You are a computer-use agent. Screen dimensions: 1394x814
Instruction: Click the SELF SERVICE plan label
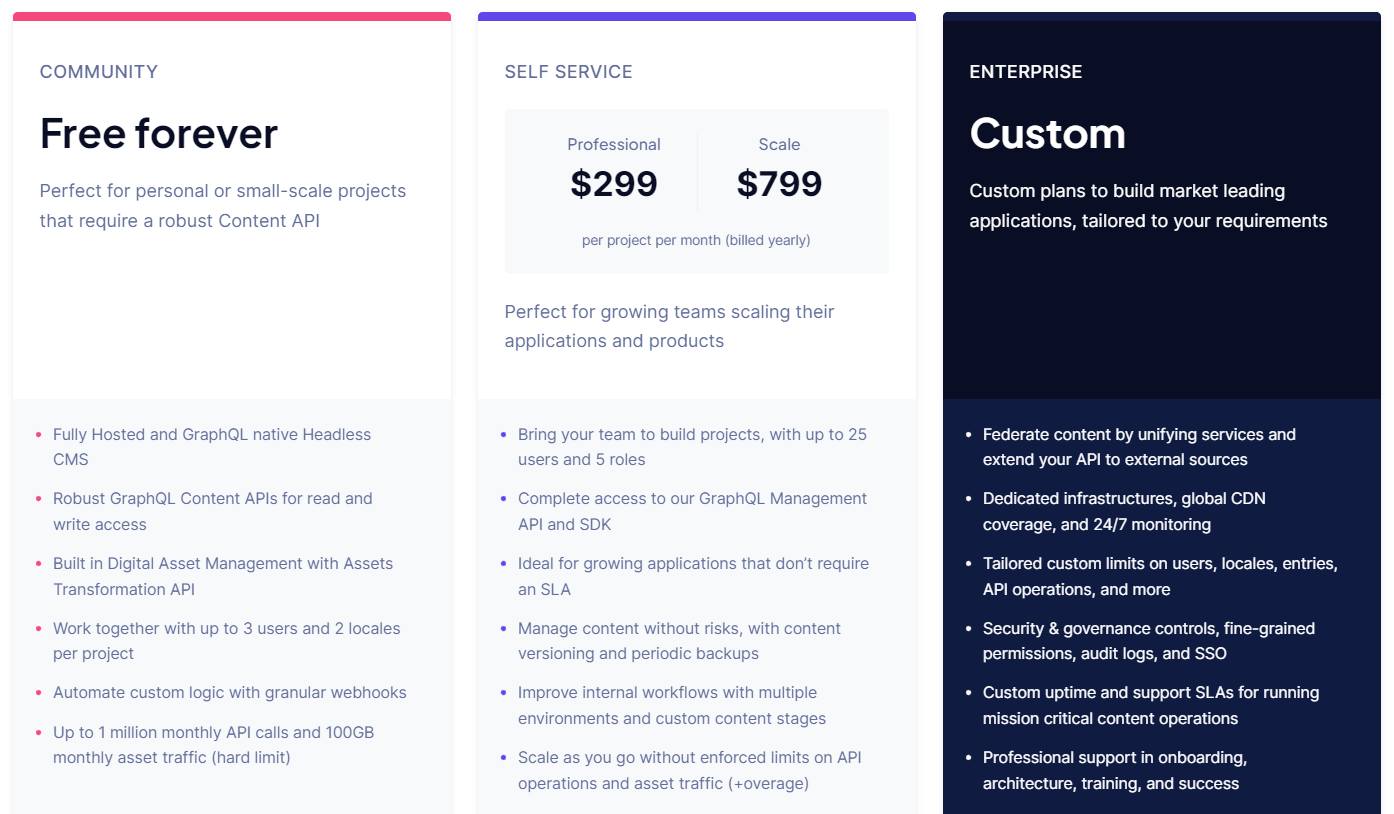tap(568, 72)
